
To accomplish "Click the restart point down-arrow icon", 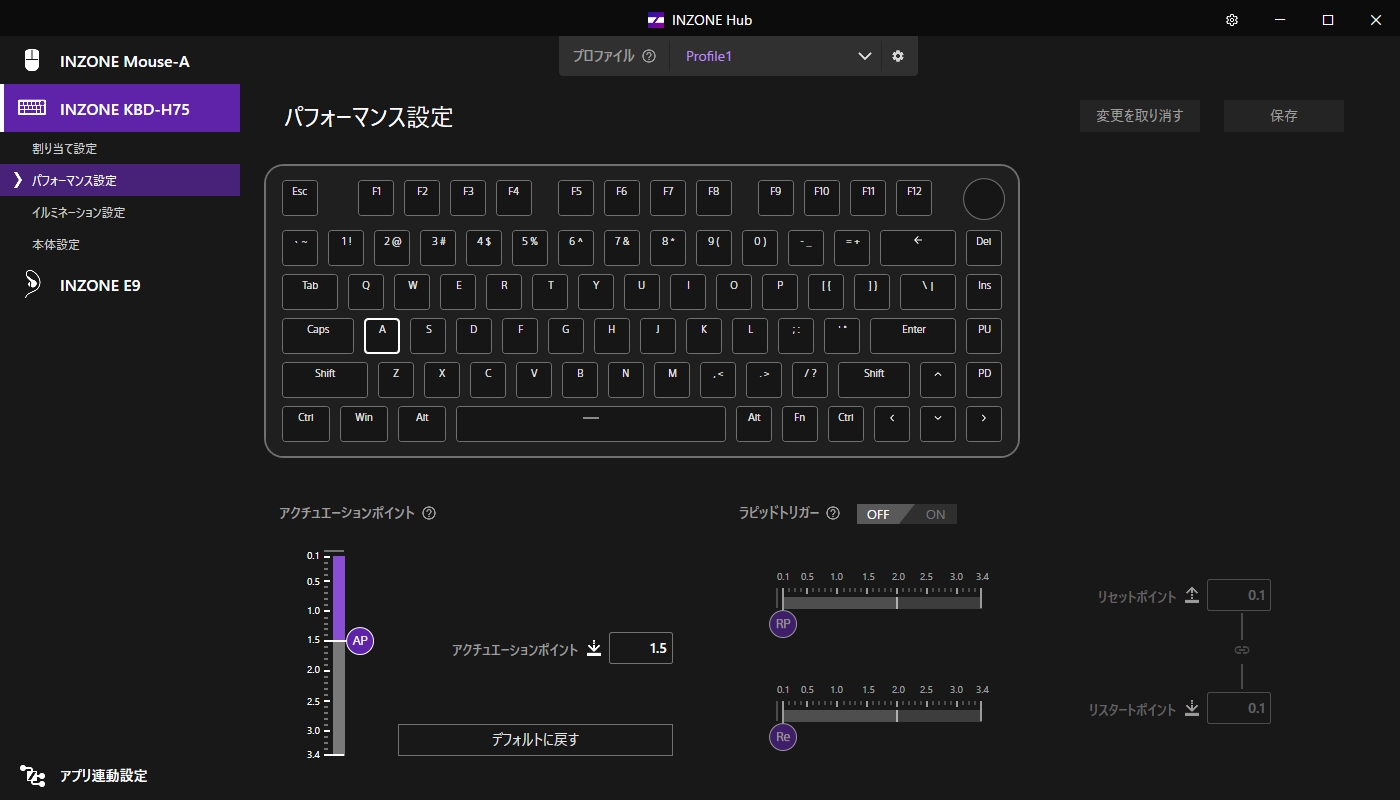I will pyautogui.click(x=1191, y=708).
